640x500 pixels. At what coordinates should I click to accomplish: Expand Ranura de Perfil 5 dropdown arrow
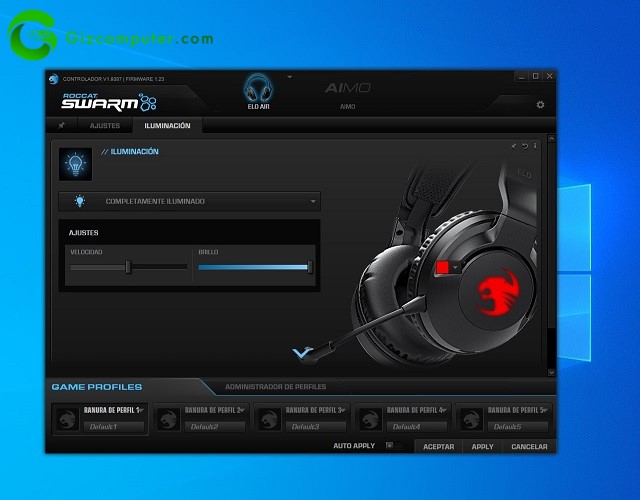pos(545,410)
